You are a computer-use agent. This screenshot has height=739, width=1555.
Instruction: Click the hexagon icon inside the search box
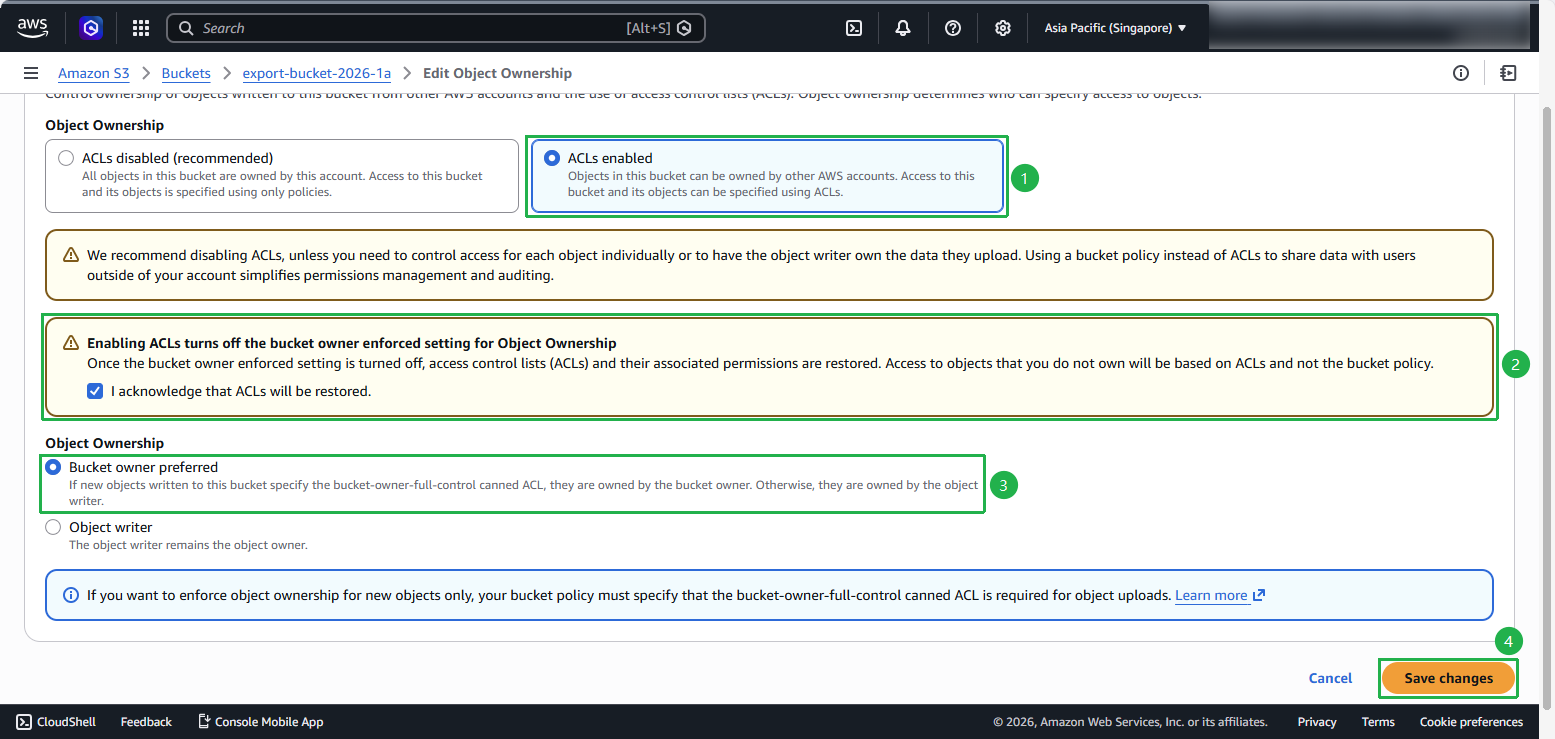point(684,28)
